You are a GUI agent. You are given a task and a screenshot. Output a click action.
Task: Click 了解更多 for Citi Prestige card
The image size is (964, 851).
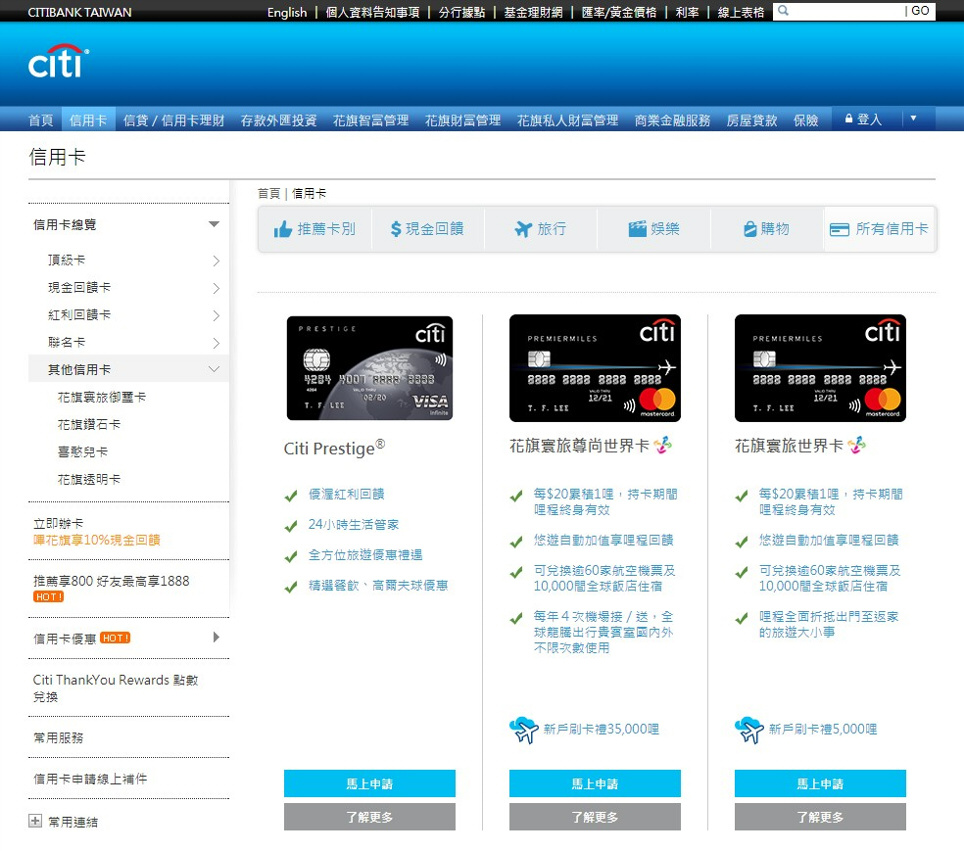[369, 817]
